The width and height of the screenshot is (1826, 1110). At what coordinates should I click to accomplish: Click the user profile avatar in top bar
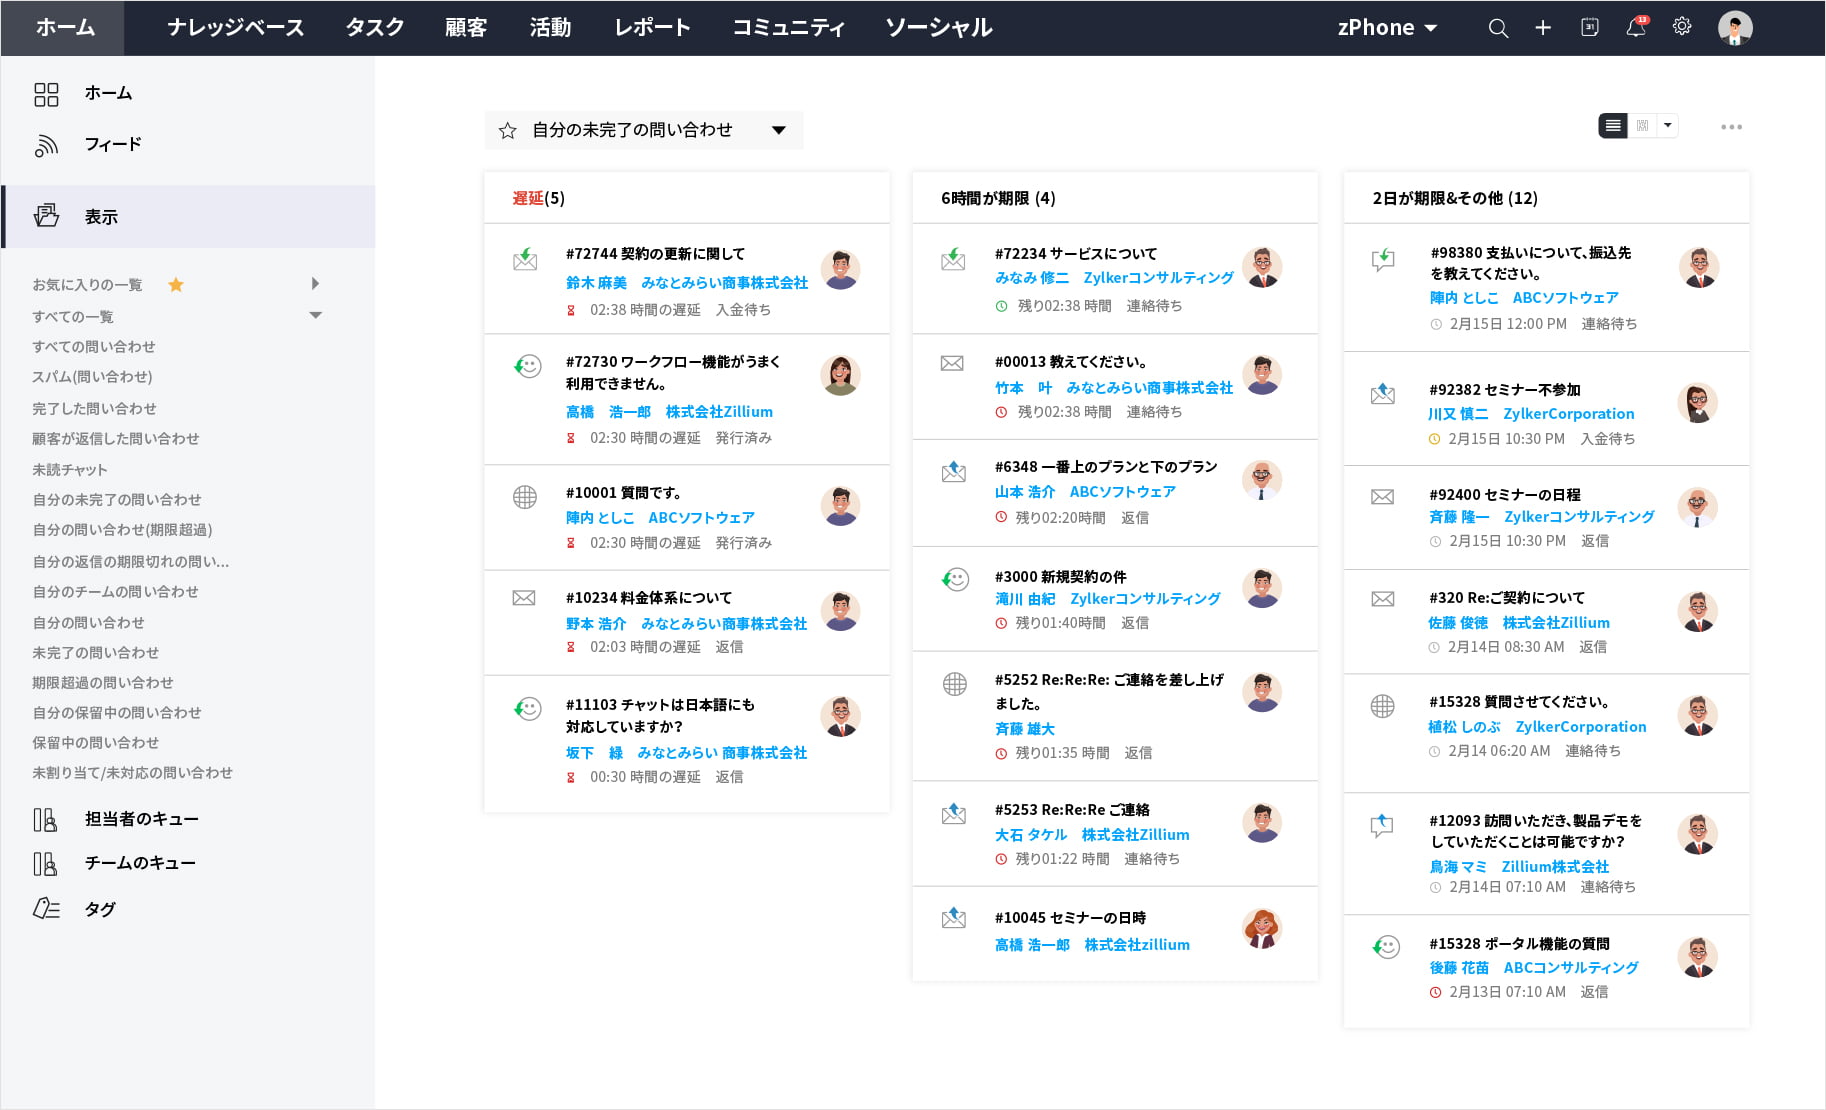pos(1737,28)
